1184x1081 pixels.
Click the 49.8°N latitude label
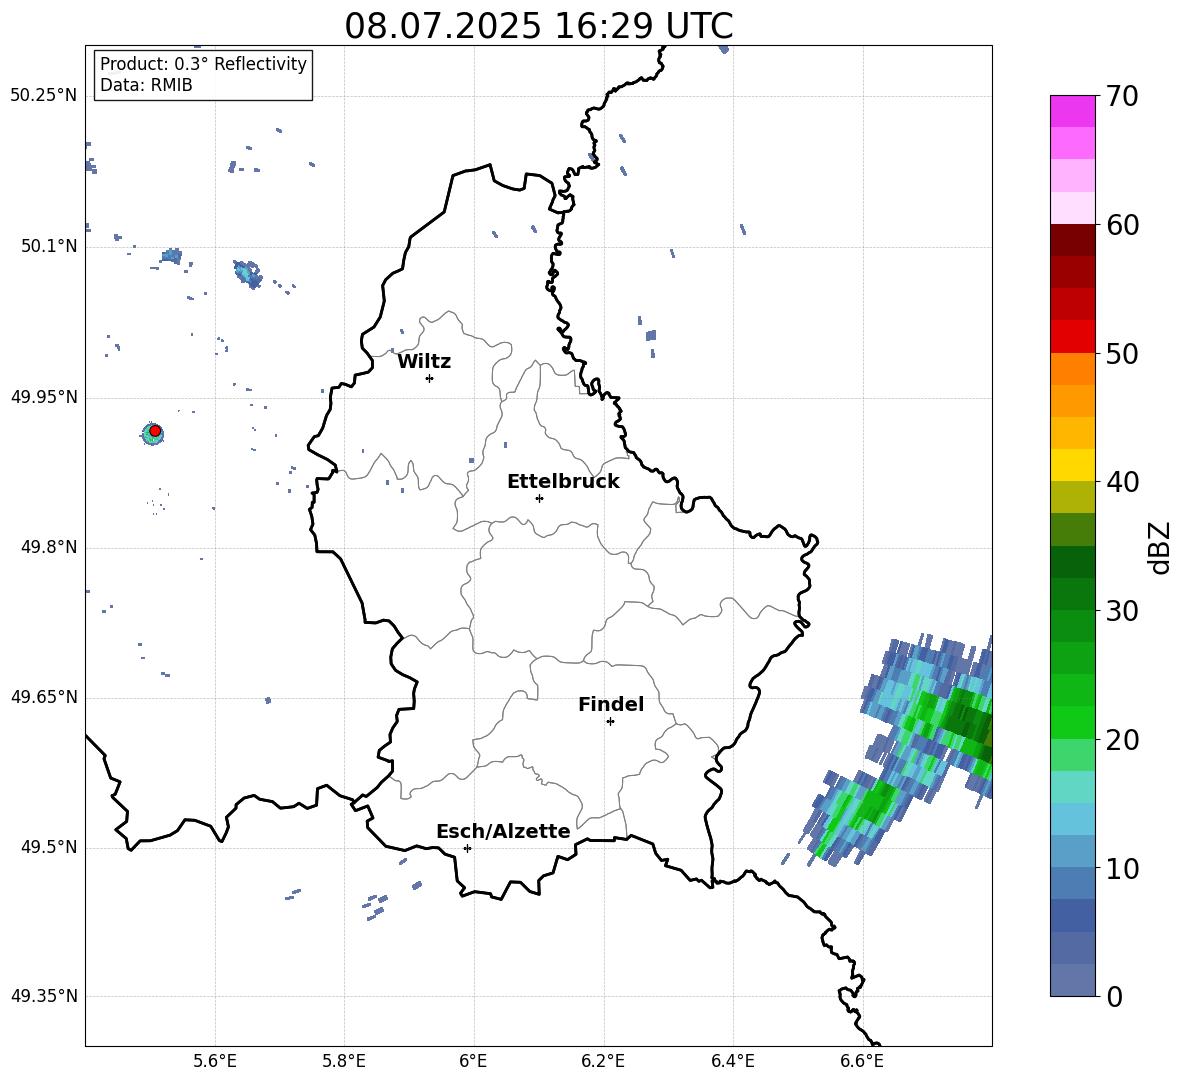[x=49, y=547]
